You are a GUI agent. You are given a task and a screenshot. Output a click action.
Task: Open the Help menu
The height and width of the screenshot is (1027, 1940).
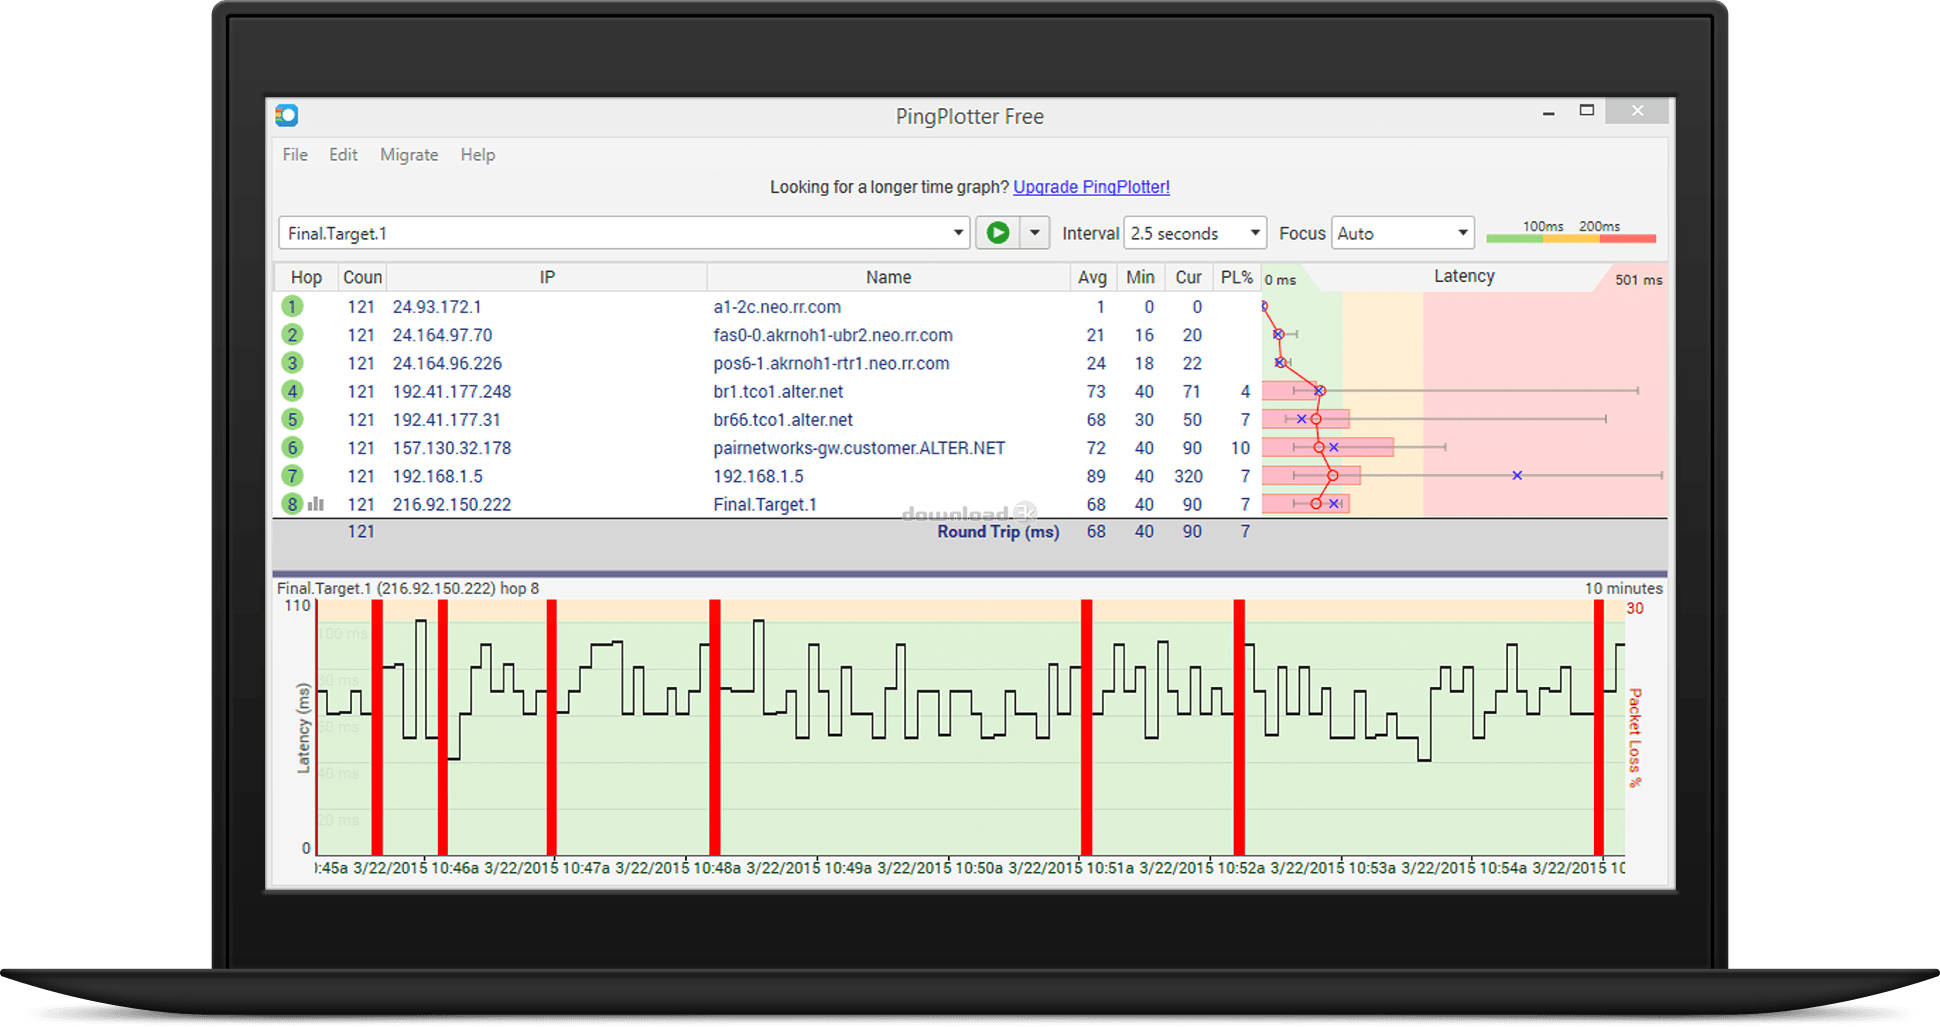478,155
